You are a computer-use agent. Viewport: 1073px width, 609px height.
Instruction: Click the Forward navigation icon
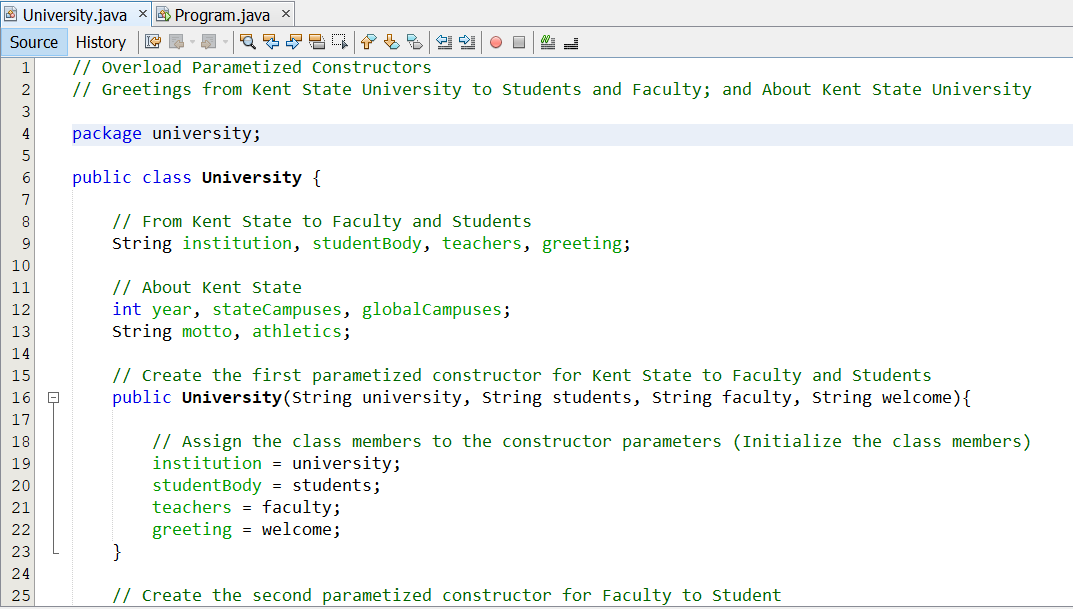pyautogui.click(x=209, y=42)
